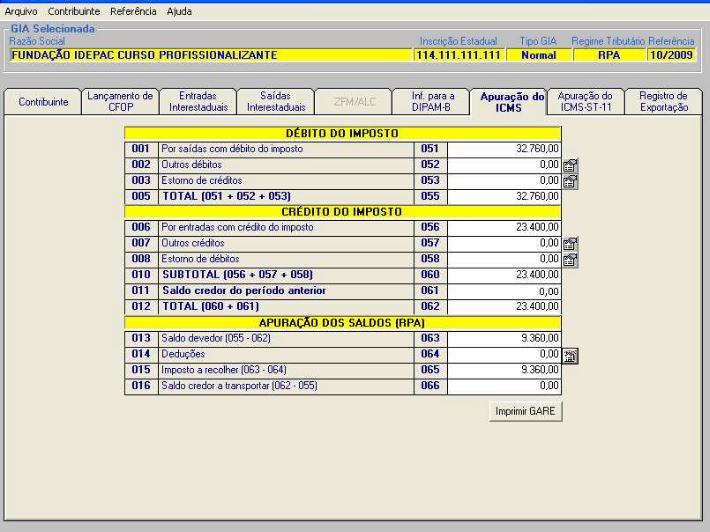Click field 062 total credit value
The width and height of the screenshot is (710, 532).
click(x=504, y=307)
